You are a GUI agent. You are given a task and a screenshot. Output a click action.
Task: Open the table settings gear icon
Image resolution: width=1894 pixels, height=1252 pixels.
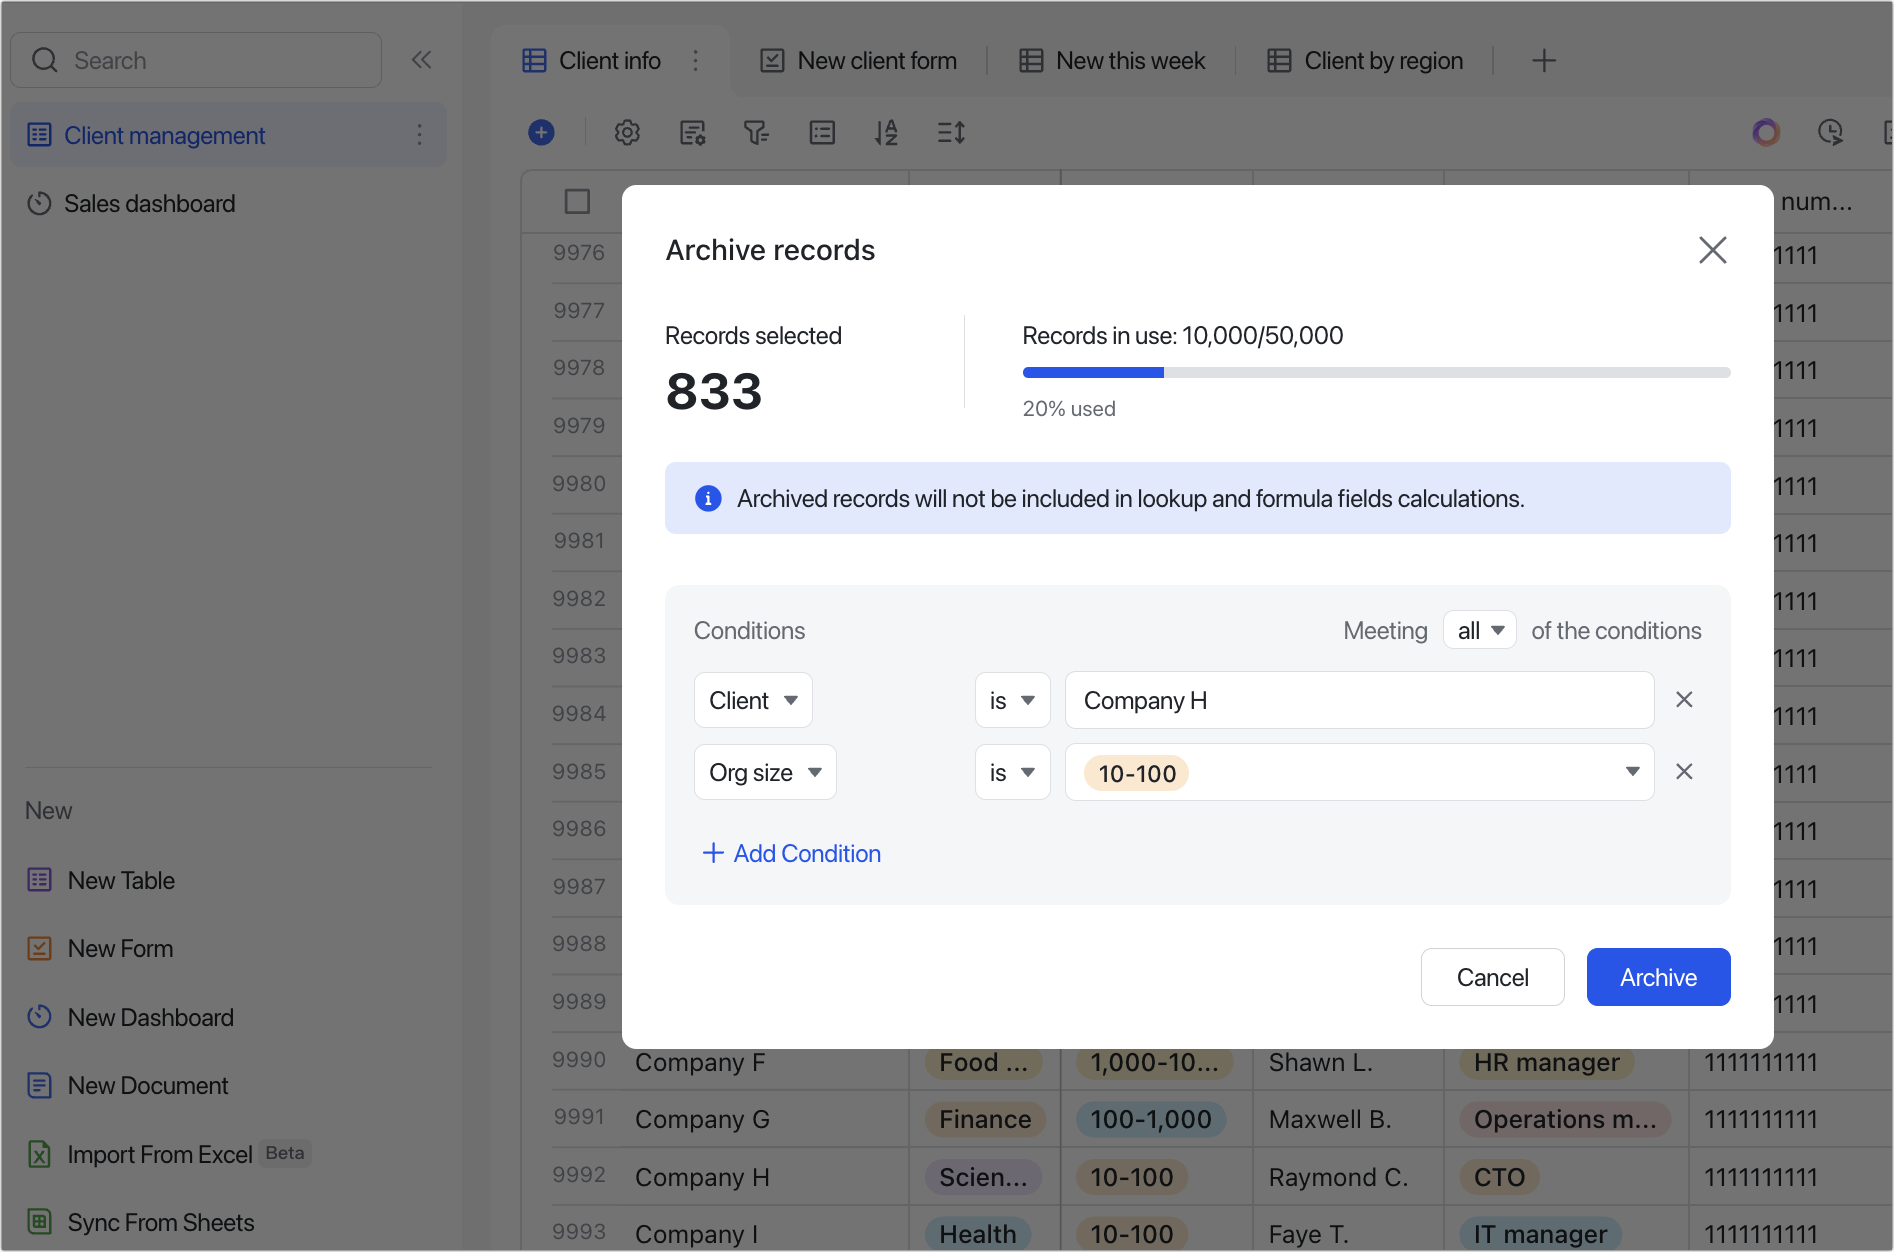click(x=627, y=132)
